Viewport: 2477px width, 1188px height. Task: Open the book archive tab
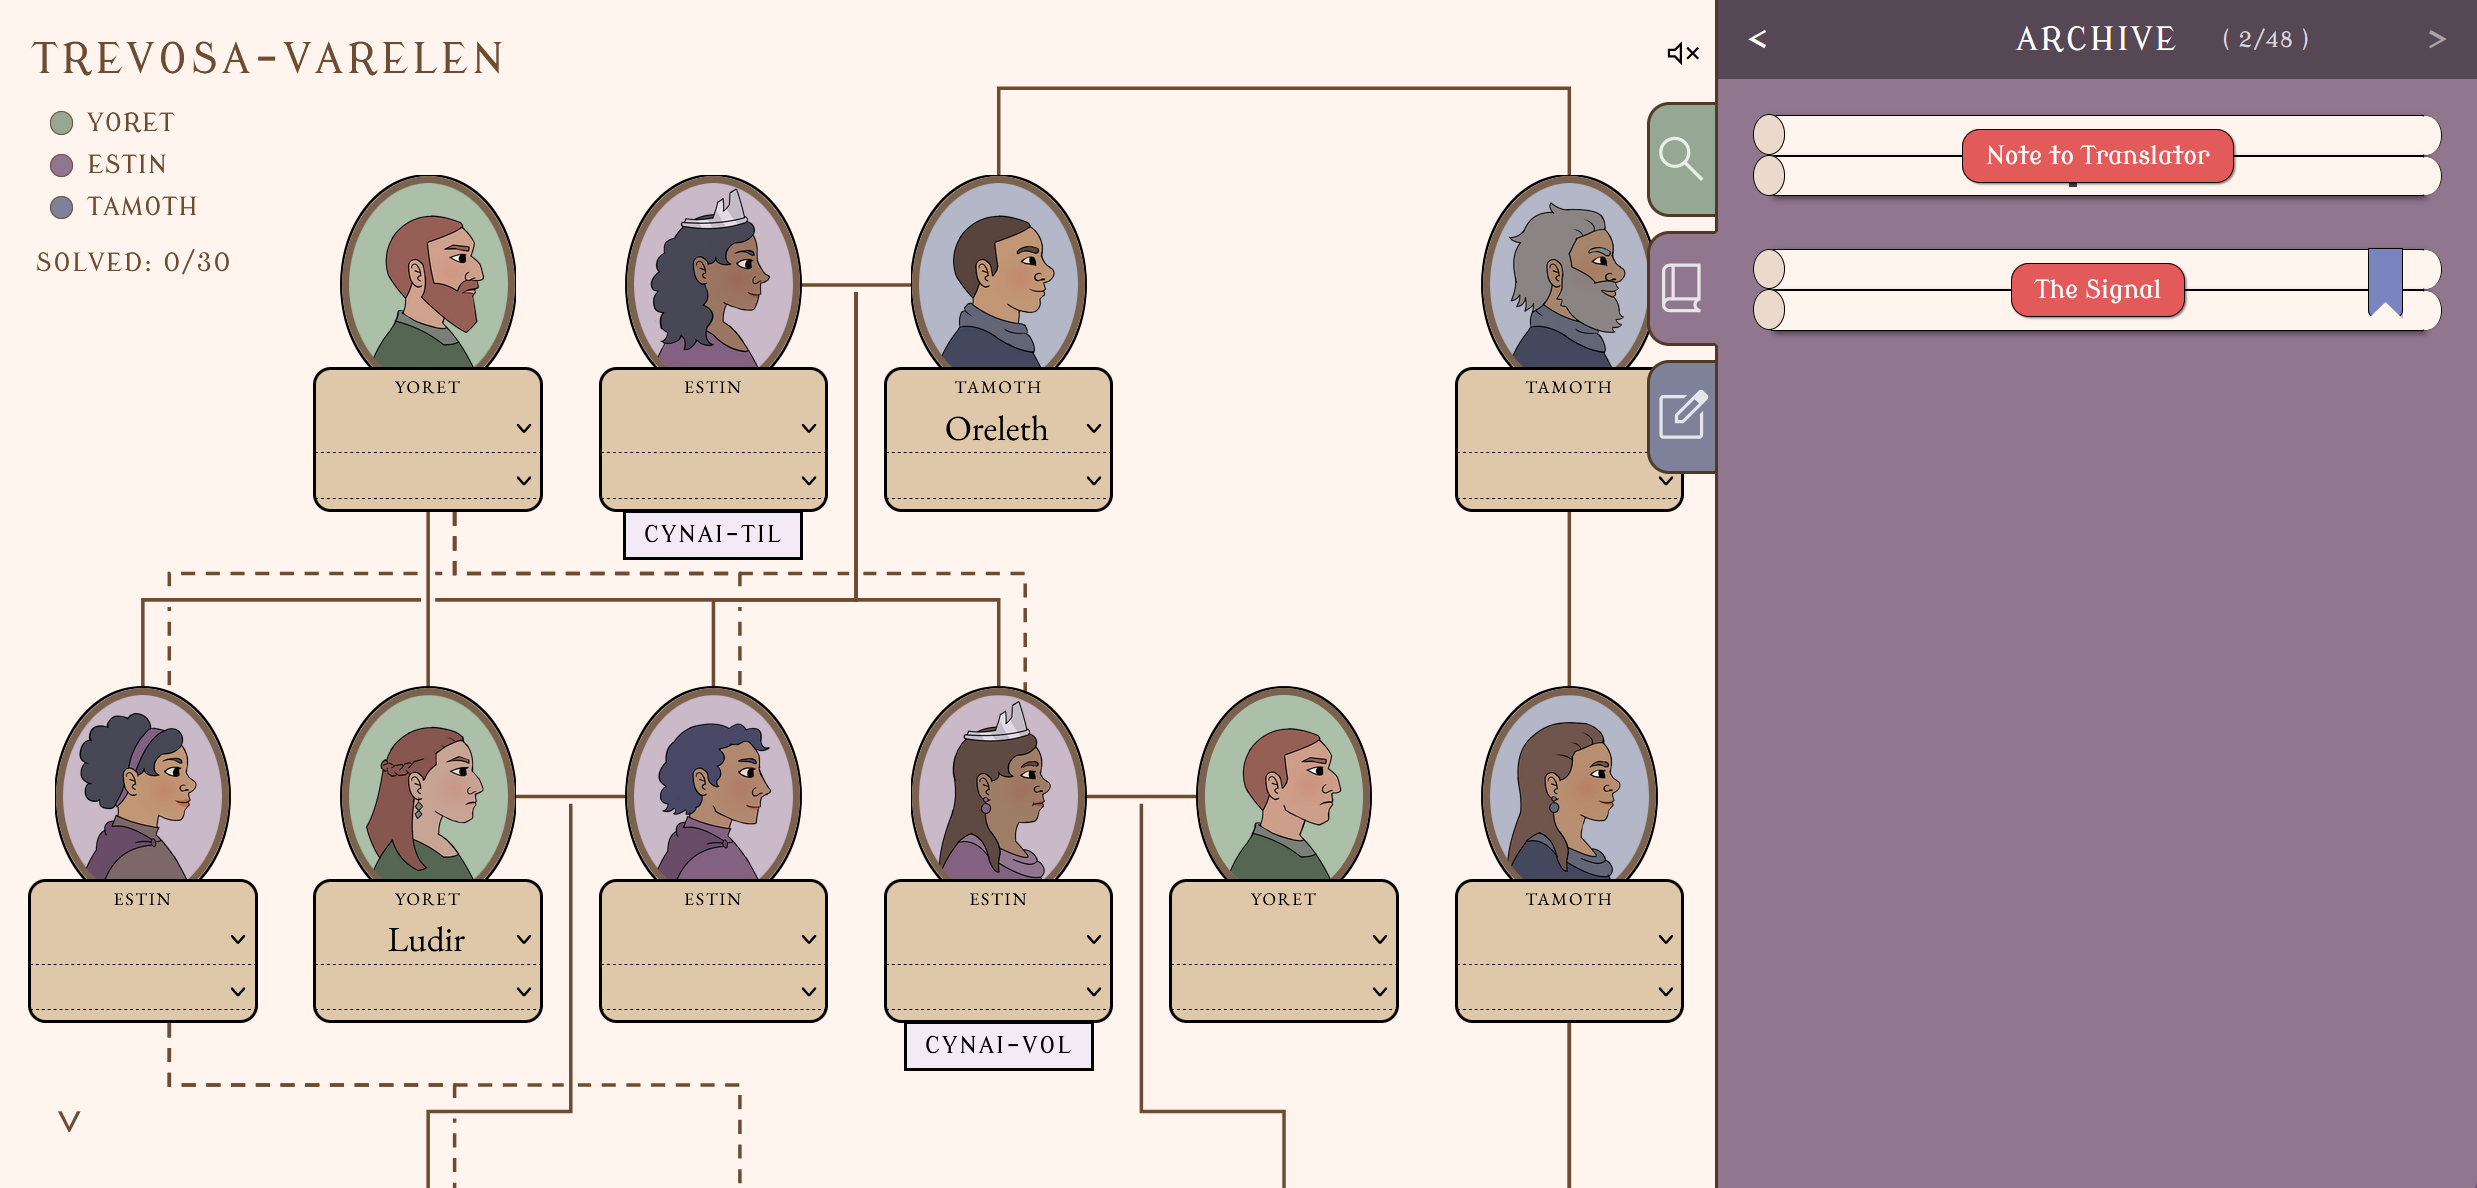point(1681,288)
